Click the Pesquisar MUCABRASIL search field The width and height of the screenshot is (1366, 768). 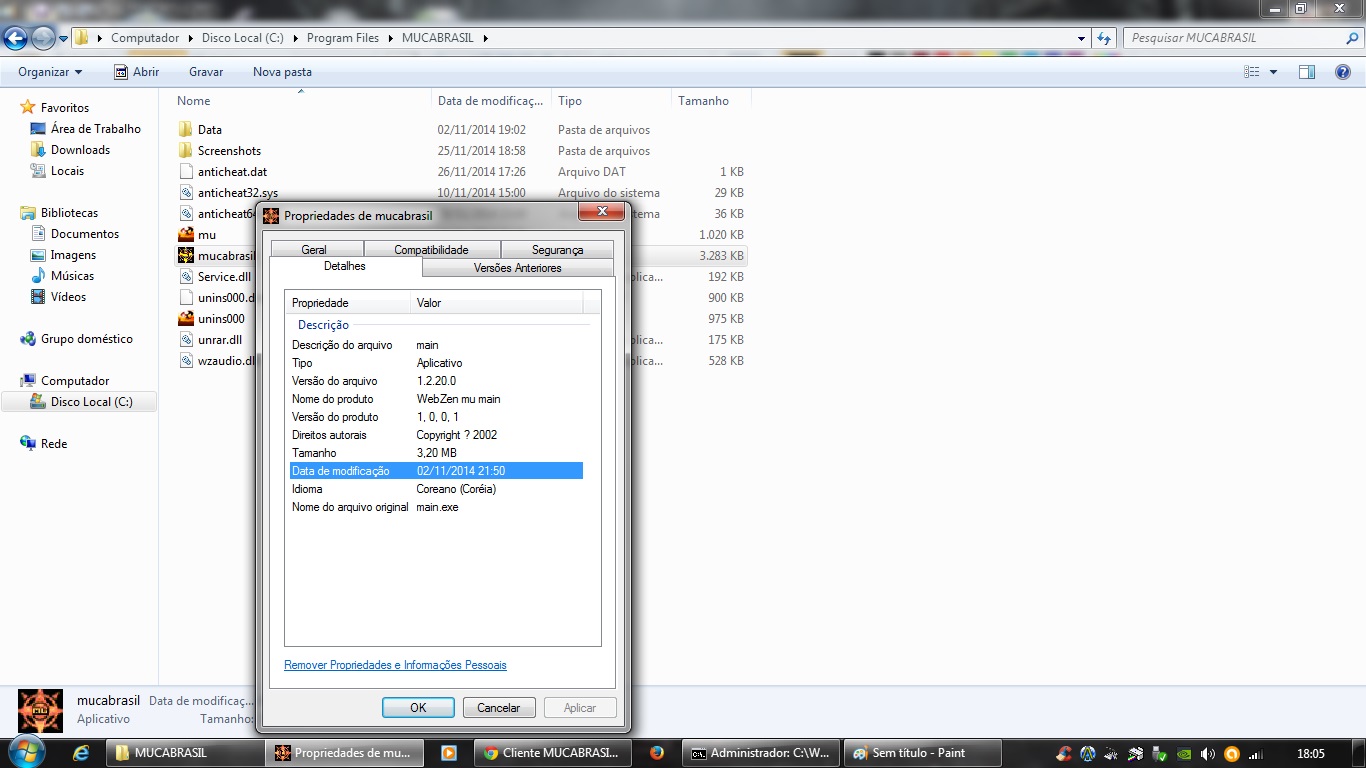[x=1235, y=38]
